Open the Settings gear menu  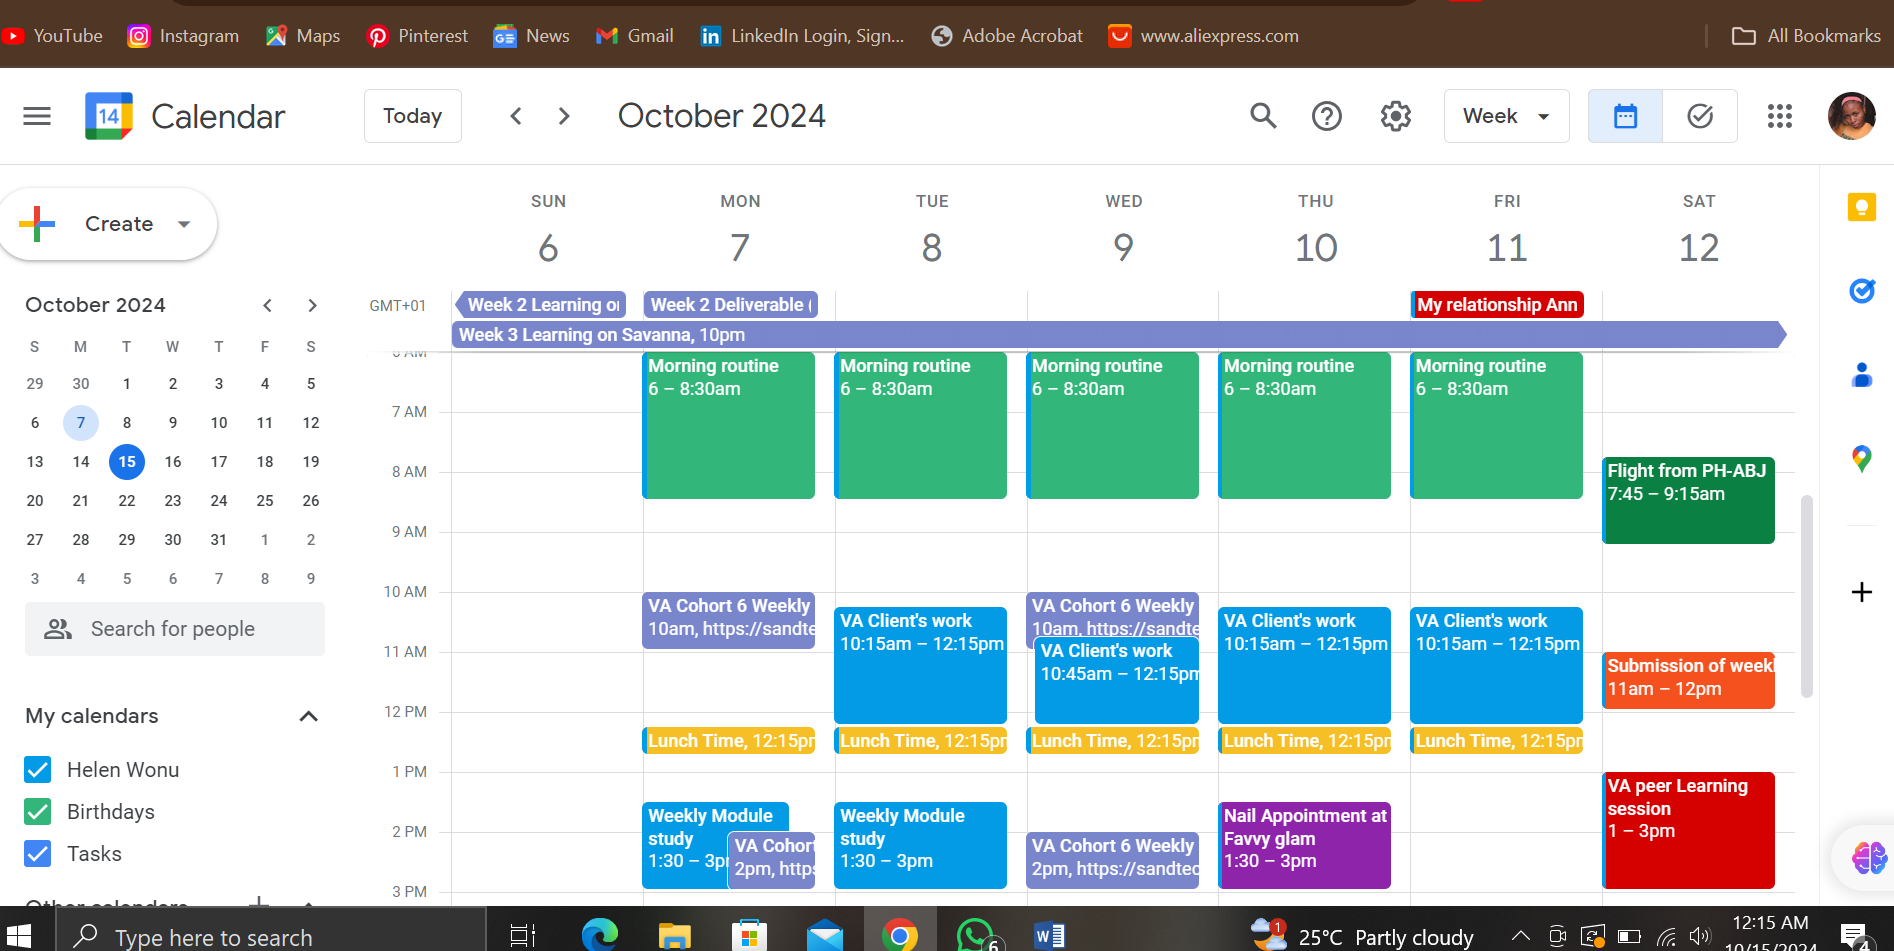click(x=1395, y=116)
